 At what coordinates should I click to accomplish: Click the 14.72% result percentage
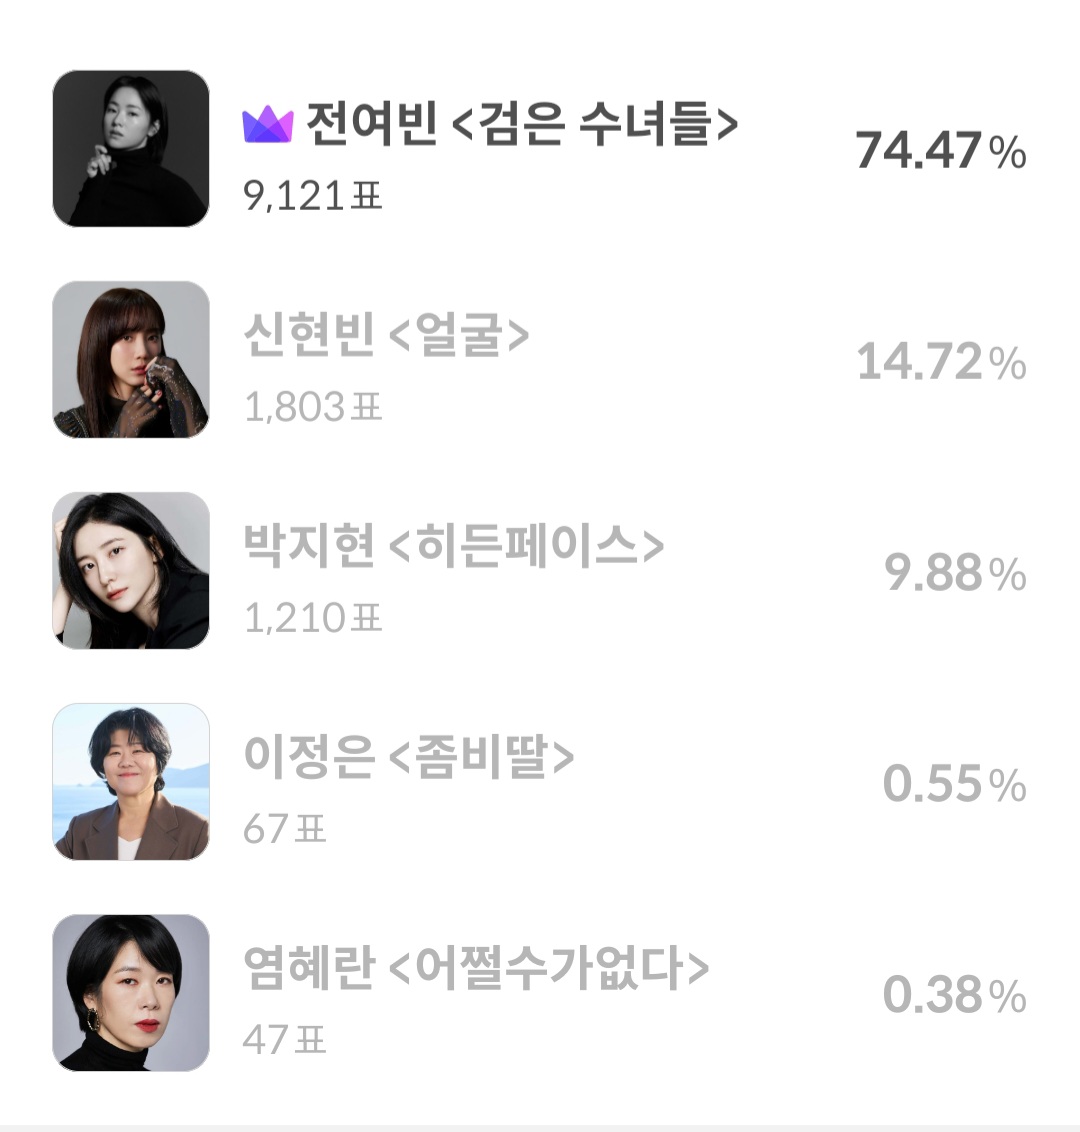tap(941, 362)
